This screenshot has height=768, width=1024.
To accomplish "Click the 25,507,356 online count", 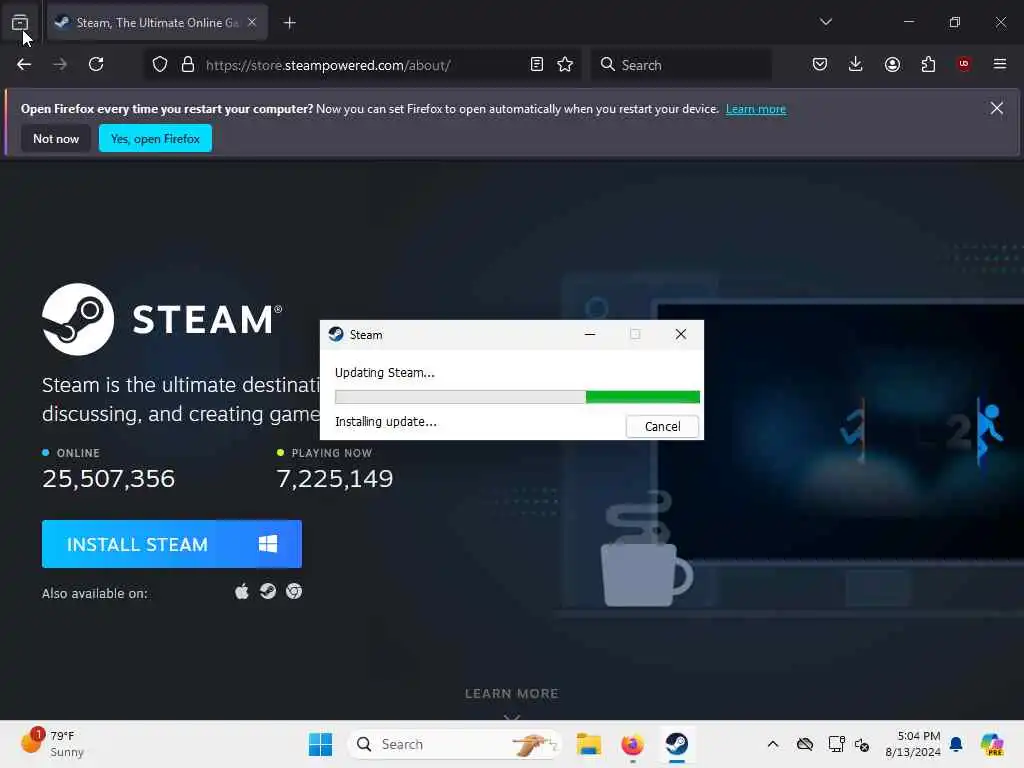I will pos(108,479).
